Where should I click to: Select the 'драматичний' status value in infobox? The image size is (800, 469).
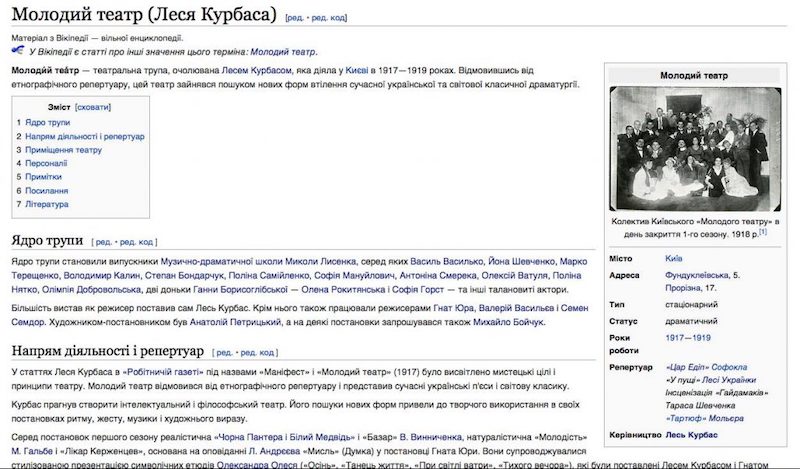pyautogui.click(x=691, y=322)
